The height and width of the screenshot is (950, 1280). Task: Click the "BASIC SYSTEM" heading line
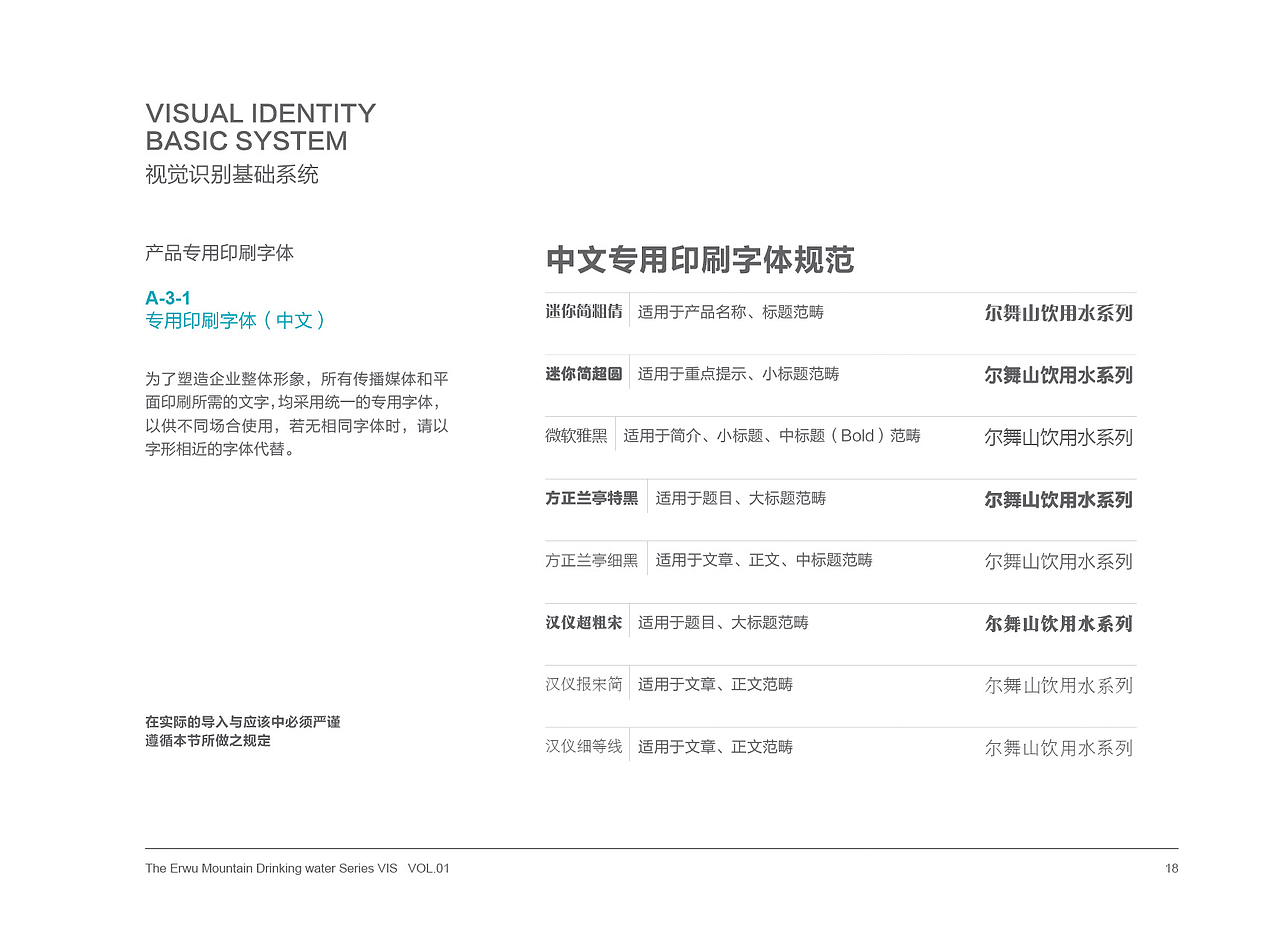pyautogui.click(x=246, y=141)
